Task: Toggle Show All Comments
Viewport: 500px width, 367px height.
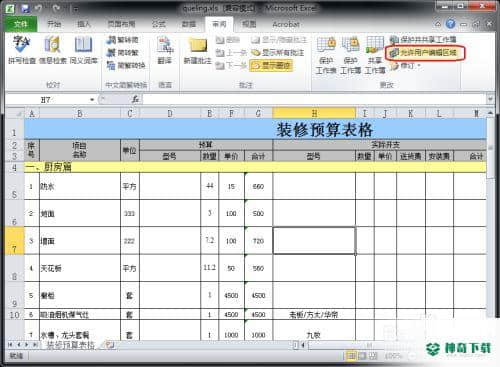Action: tap(277, 53)
